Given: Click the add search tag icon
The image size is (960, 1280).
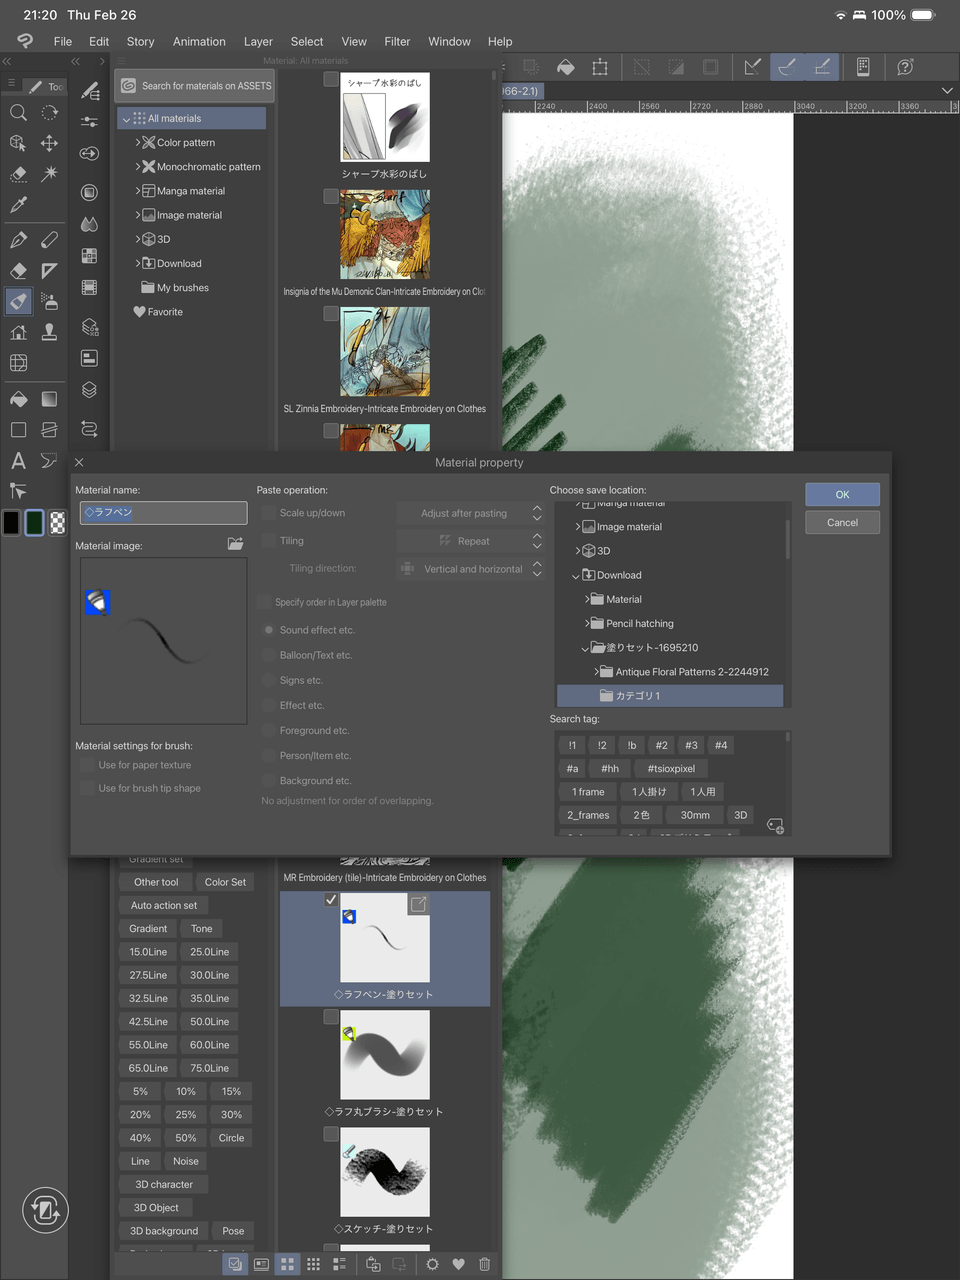Looking at the screenshot, I should pyautogui.click(x=775, y=825).
